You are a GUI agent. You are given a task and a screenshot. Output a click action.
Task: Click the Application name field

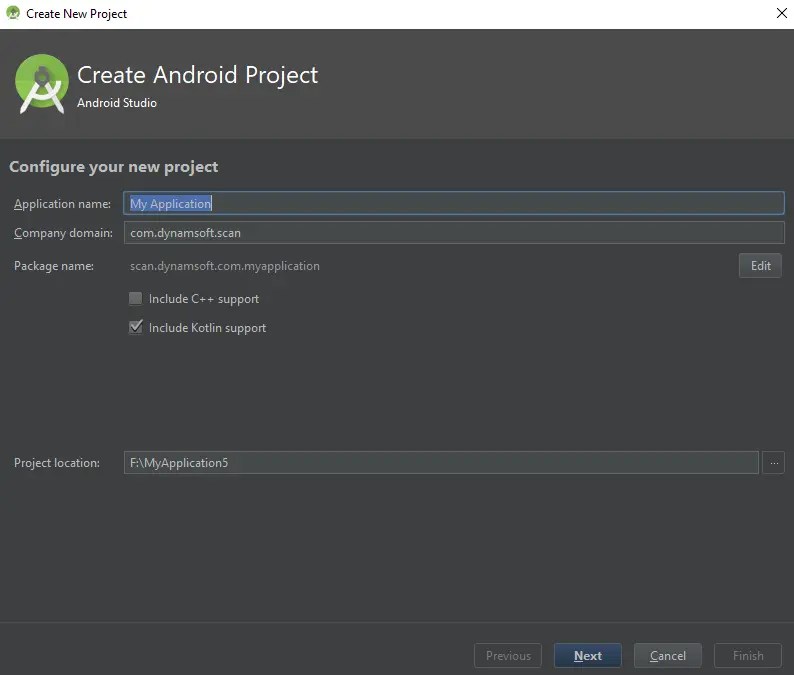coord(454,203)
